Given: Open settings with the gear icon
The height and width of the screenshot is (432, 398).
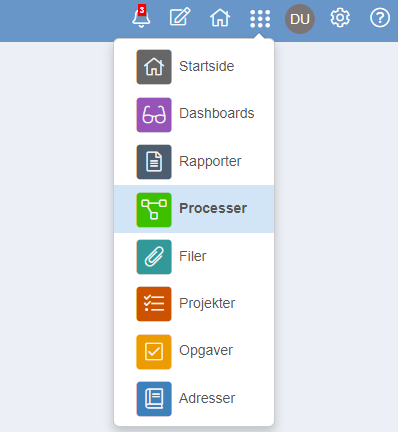Looking at the screenshot, I should pyautogui.click(x=340, y=18).
